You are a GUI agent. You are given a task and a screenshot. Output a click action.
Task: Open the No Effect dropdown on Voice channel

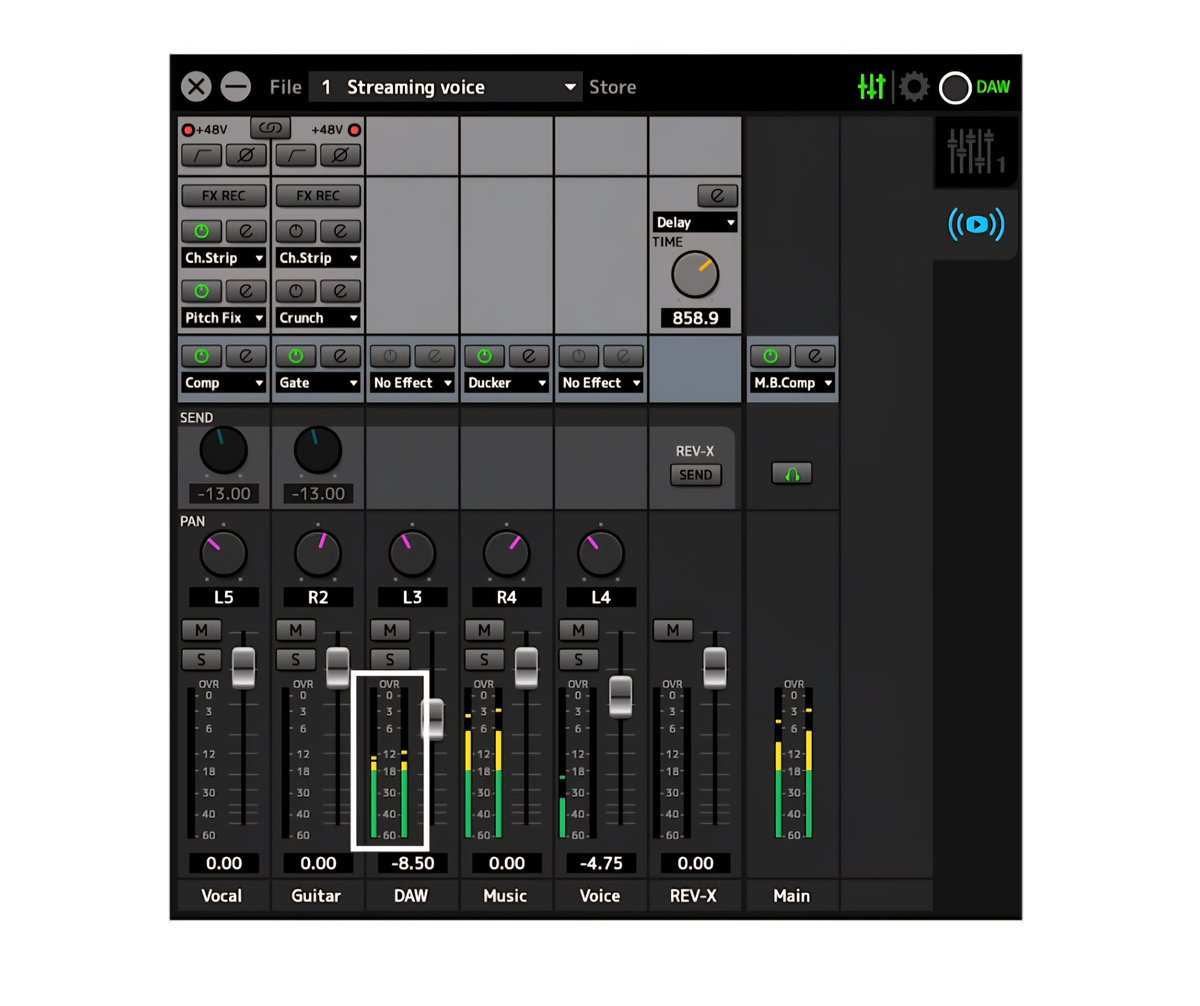tap(601, 383)
